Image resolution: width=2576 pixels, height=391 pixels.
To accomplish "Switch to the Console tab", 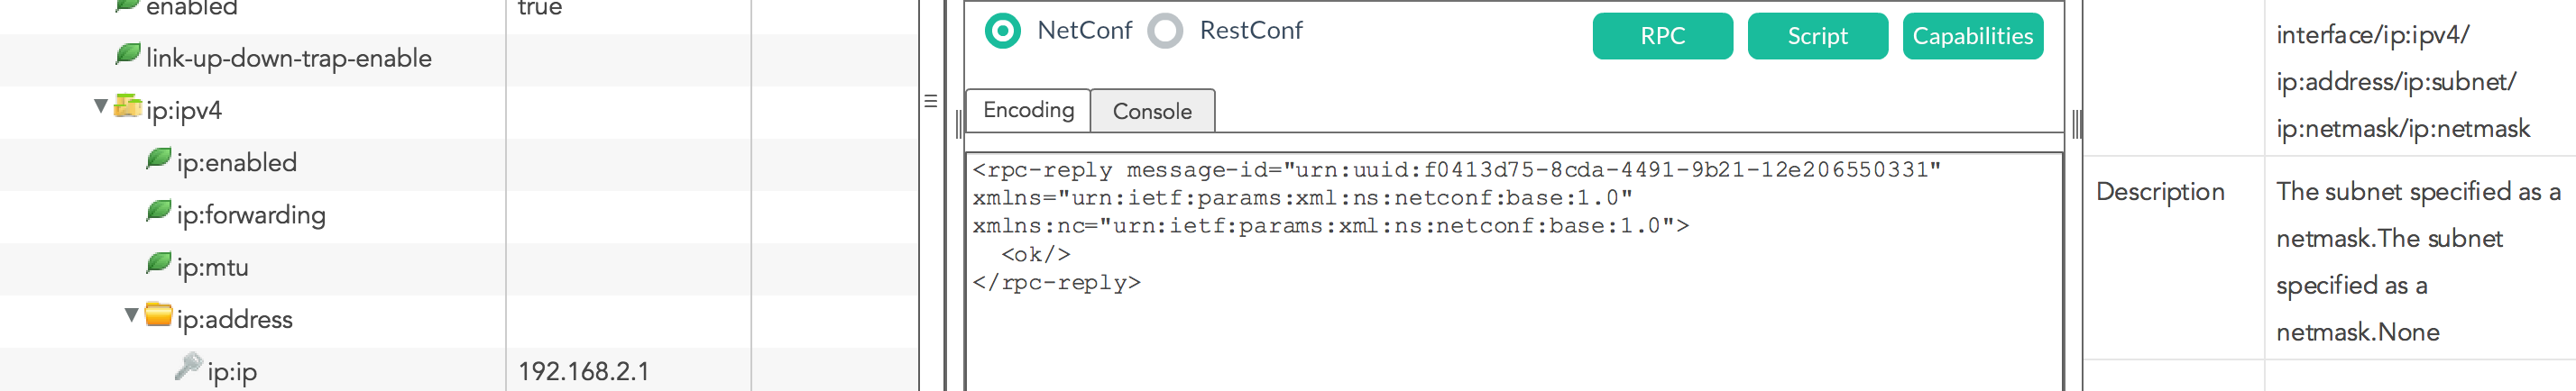I will tap(1152, 111).
